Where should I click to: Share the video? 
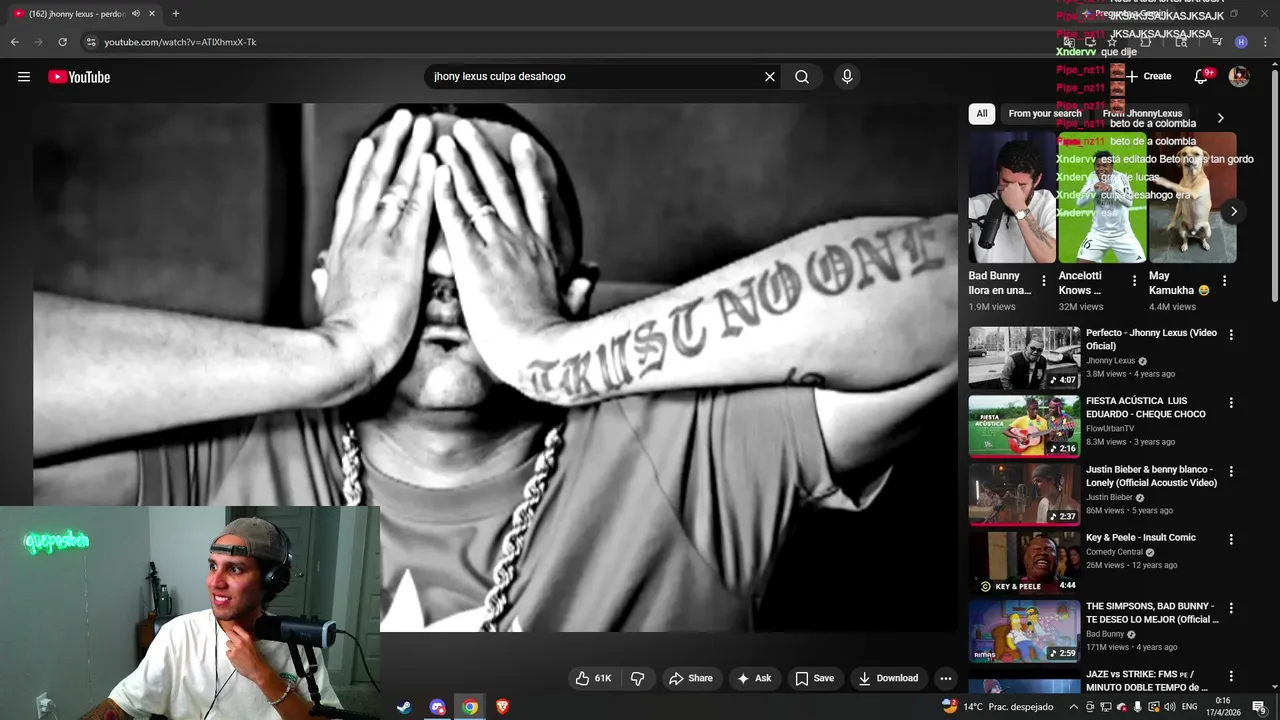click(x=691, y=678)
